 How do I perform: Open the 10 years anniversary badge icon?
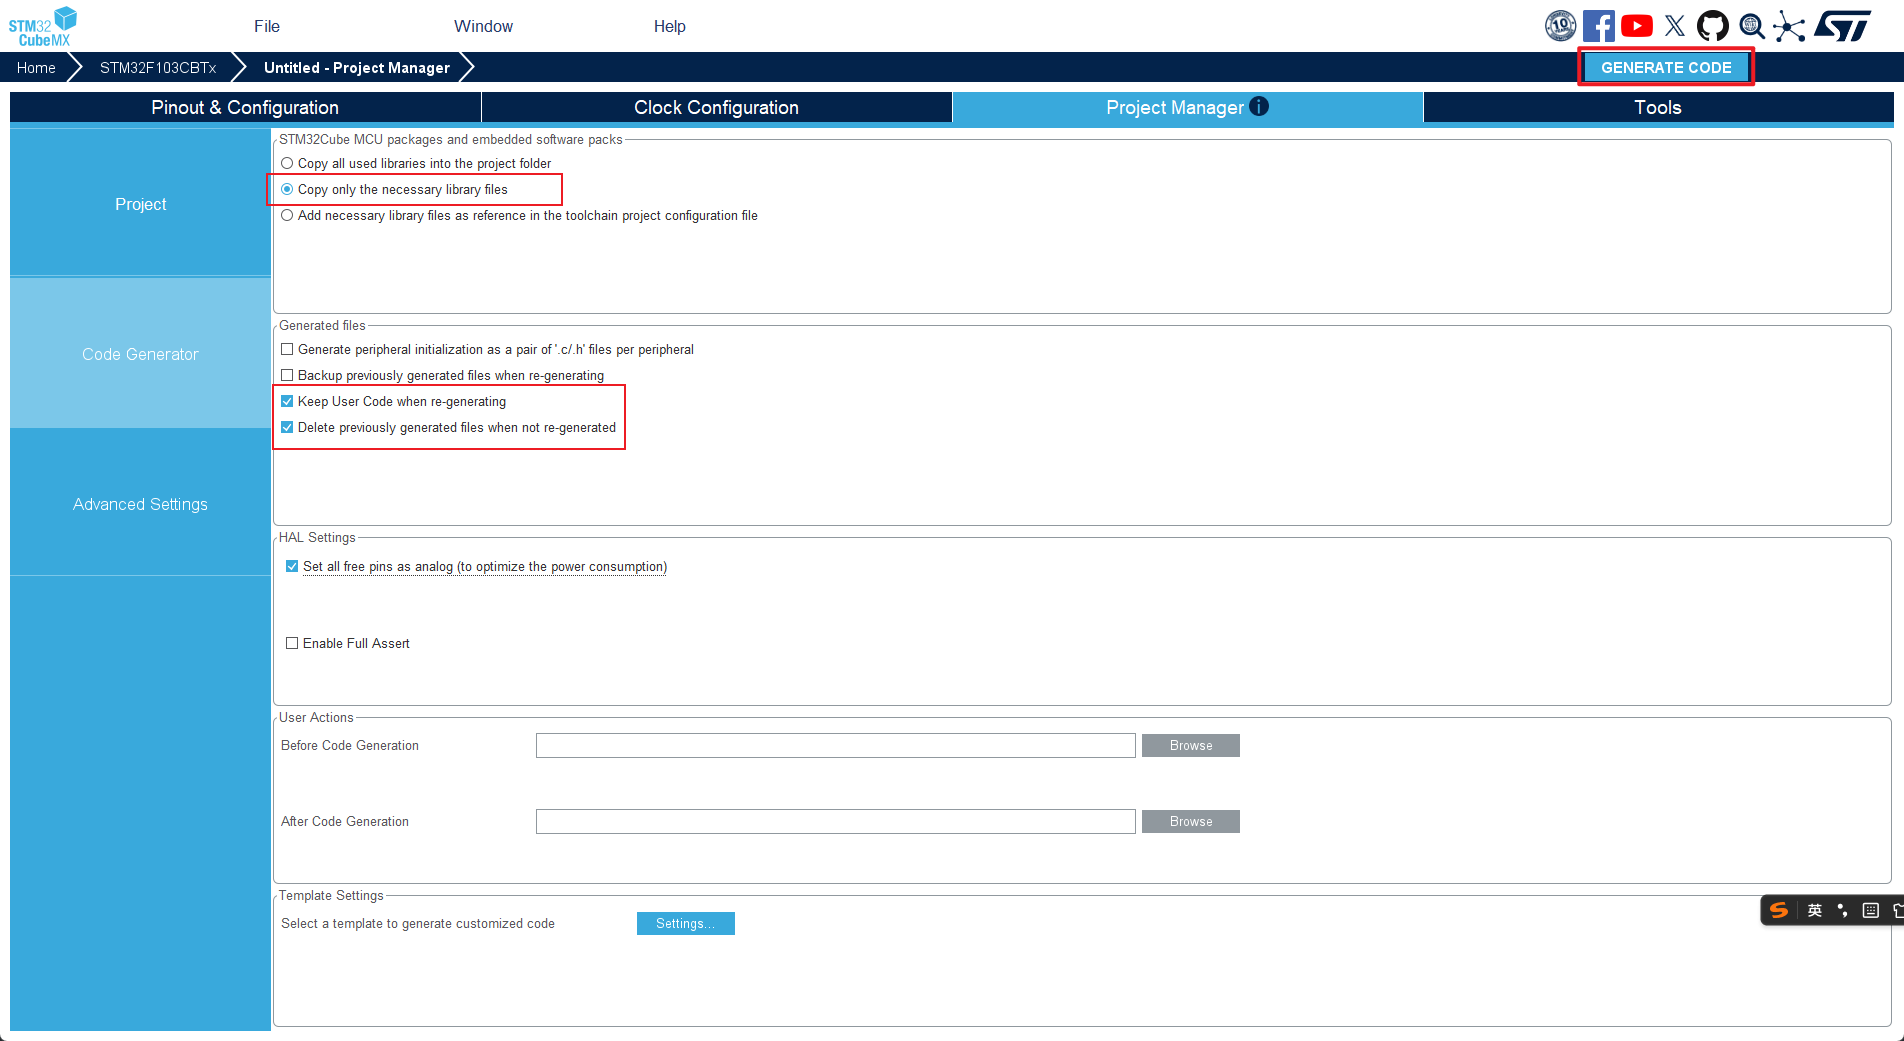[1560, 26]
